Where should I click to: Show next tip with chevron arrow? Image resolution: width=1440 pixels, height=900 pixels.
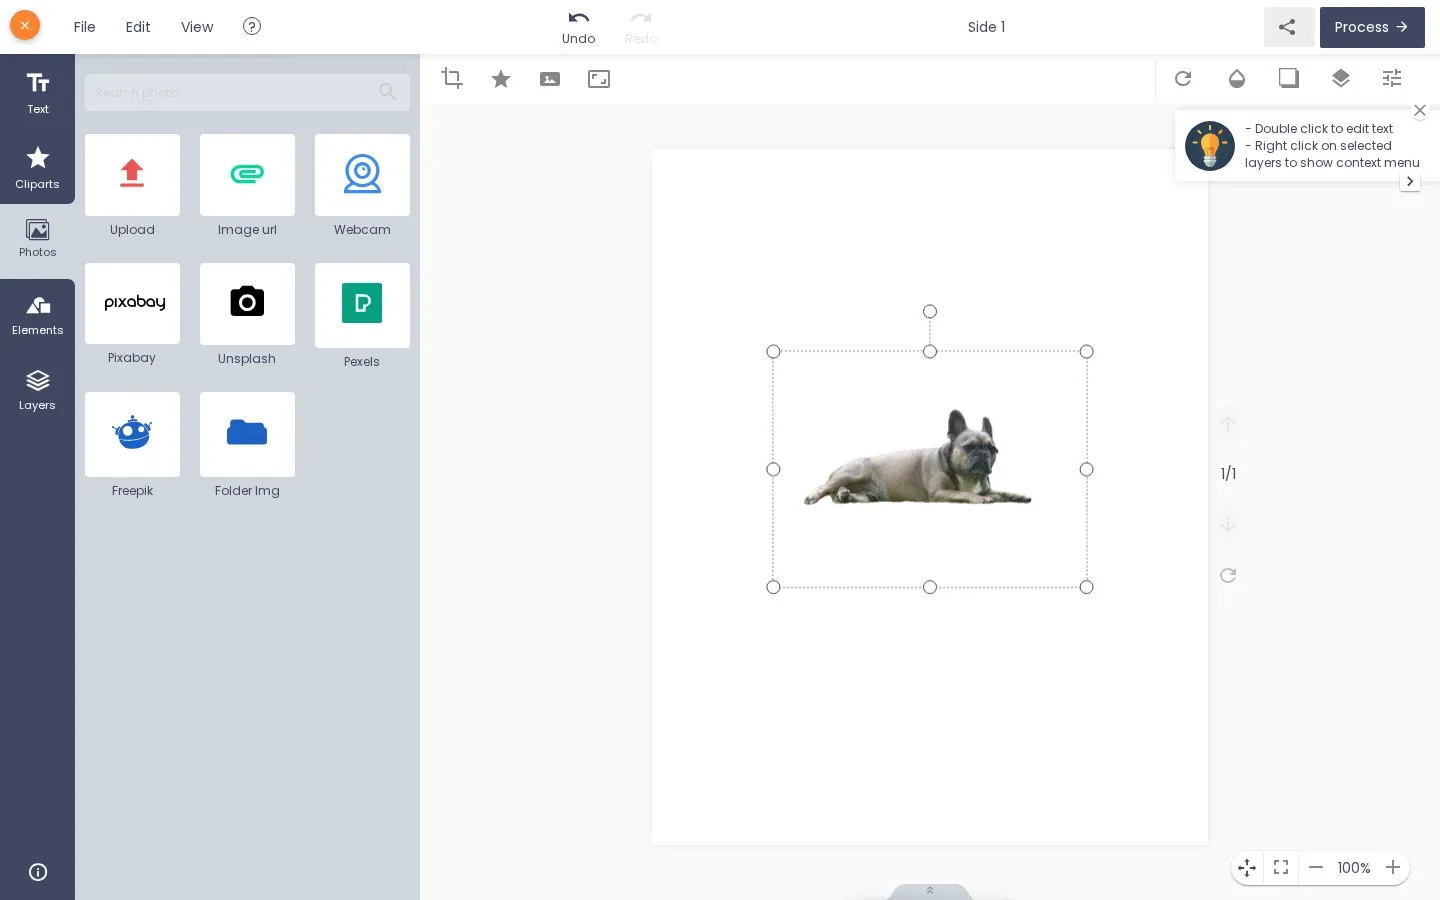(1410, 181)
